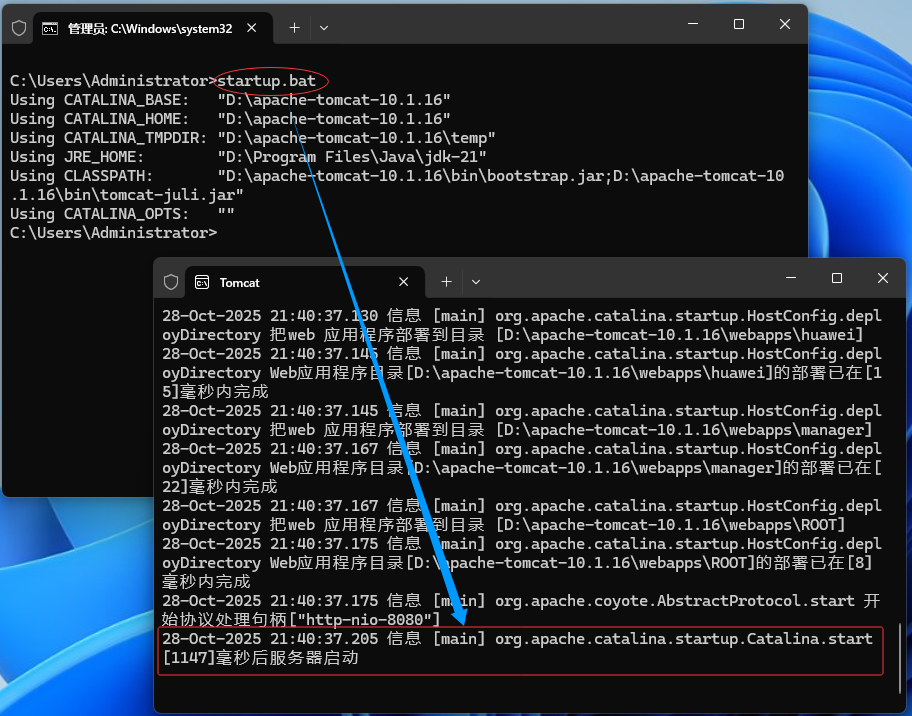Open a new tab in the administrator terminal
912x716 pixels.
pyautogui.click(x=294, y=28)
